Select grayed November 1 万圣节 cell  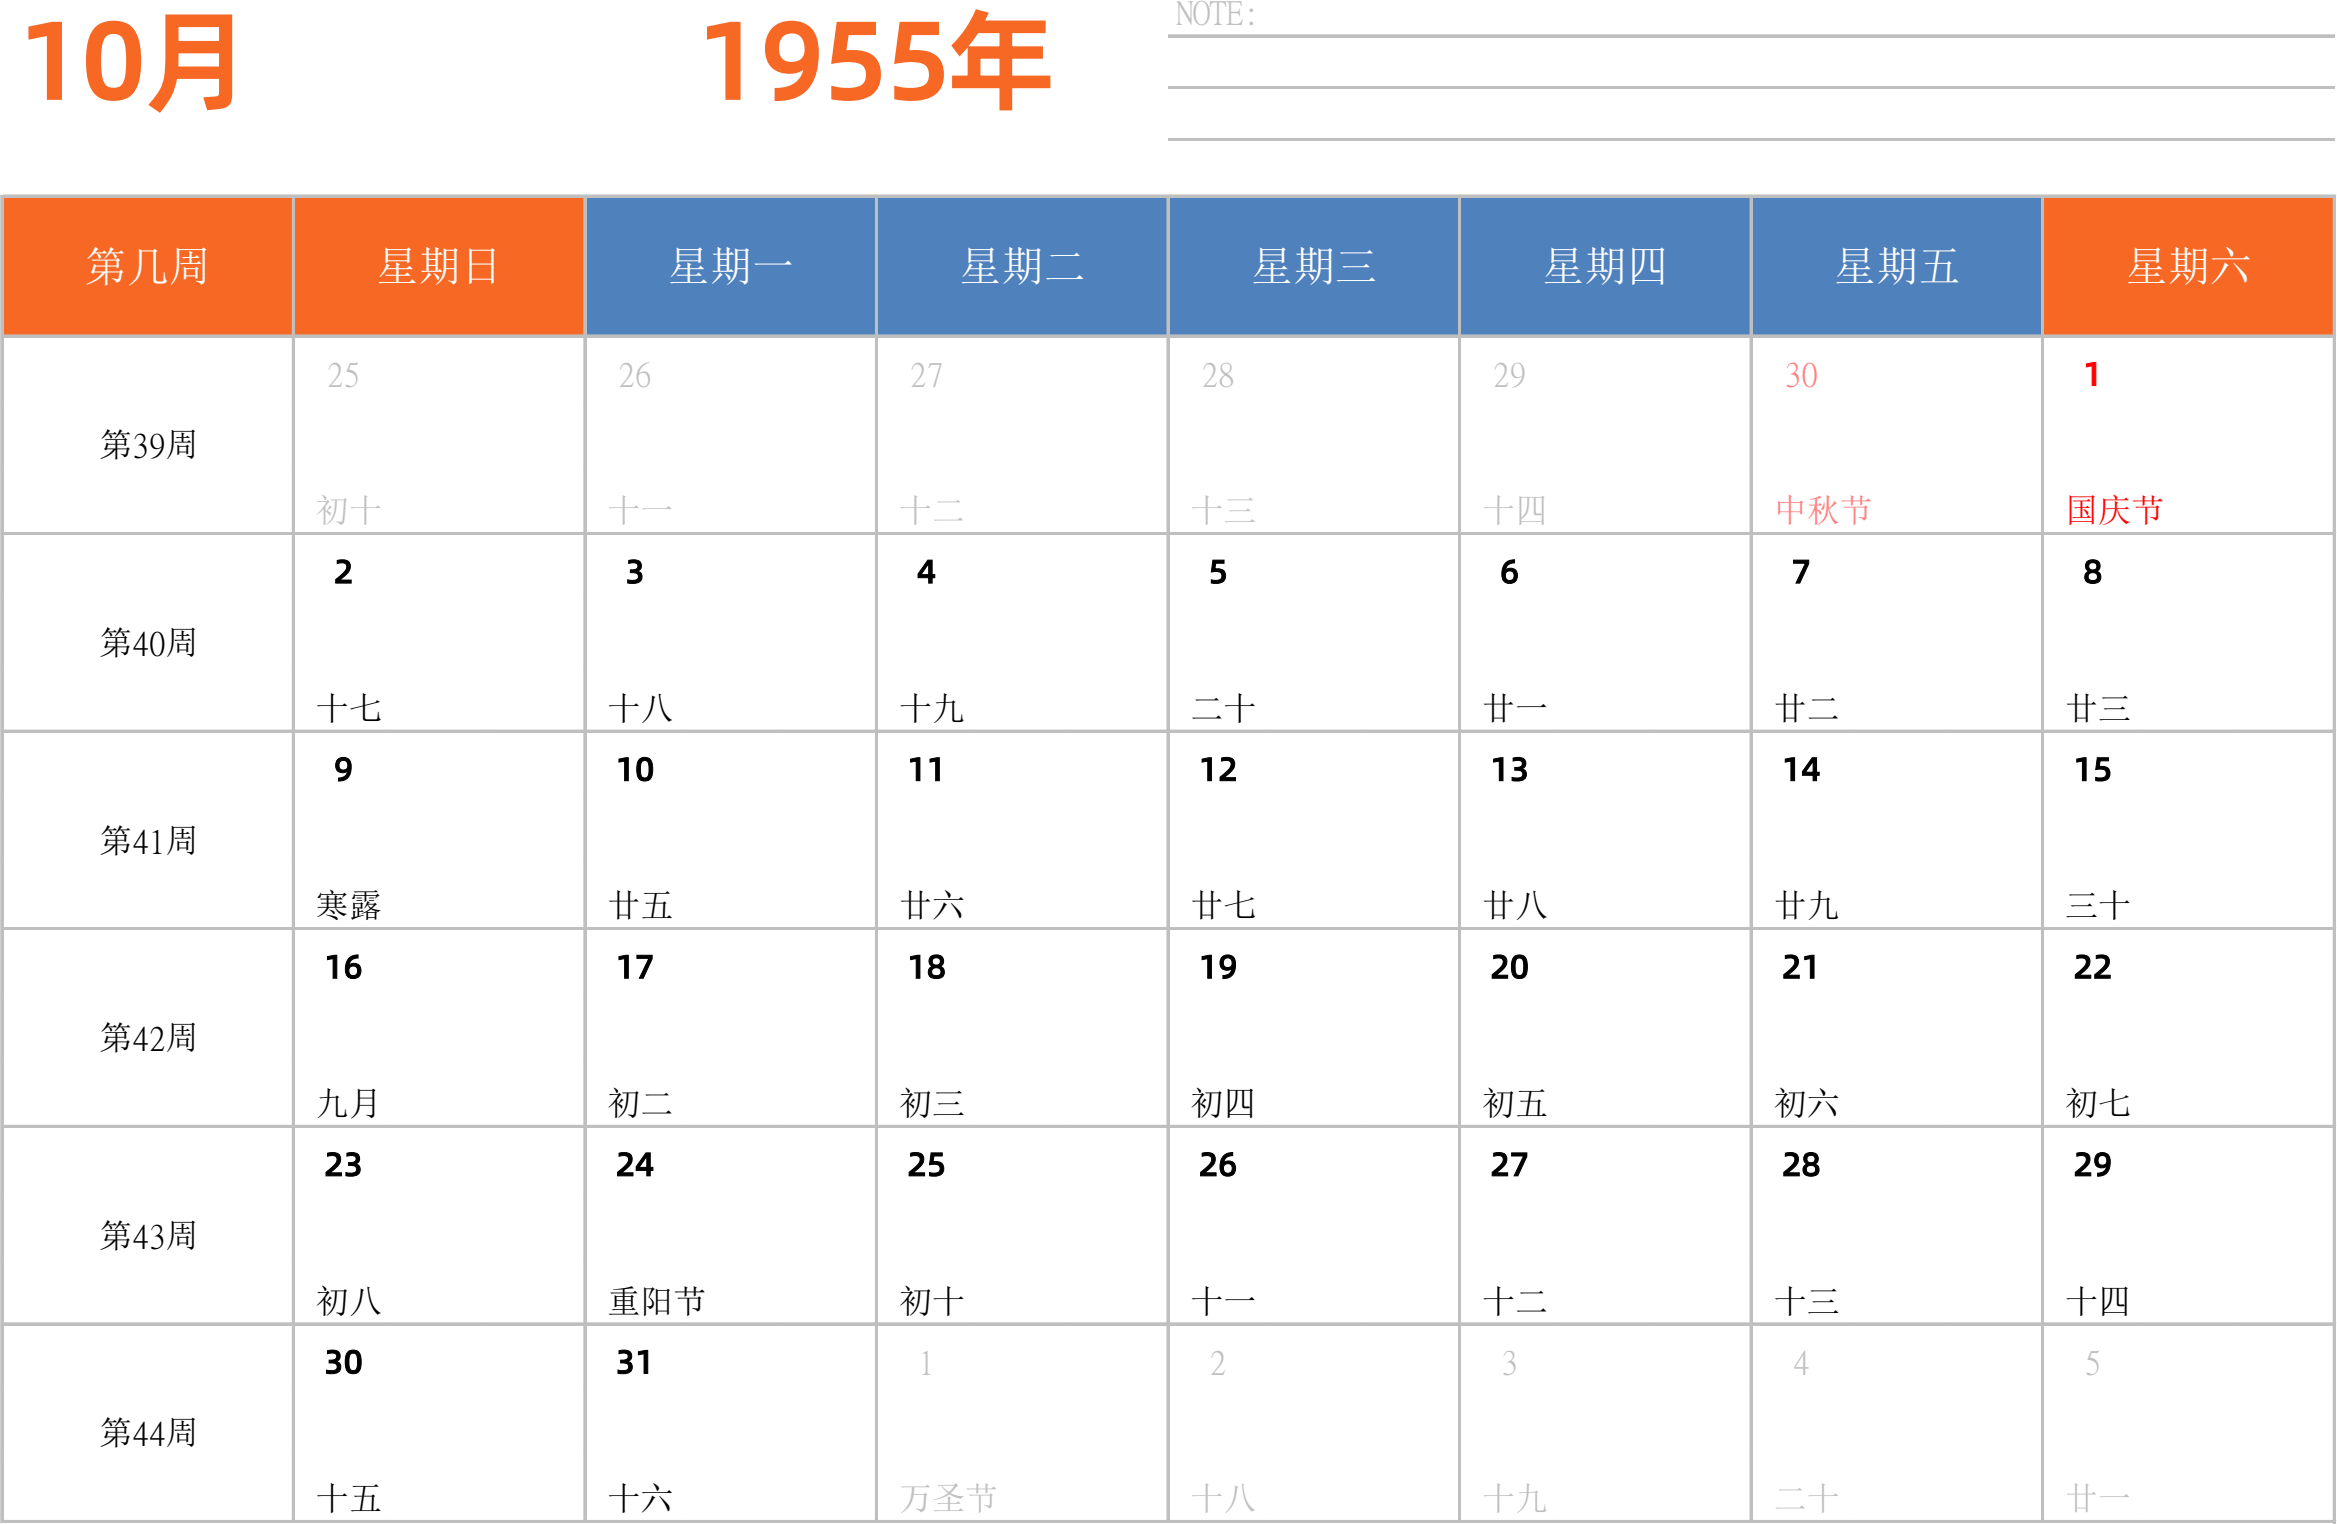[x=1021, y=1424]
